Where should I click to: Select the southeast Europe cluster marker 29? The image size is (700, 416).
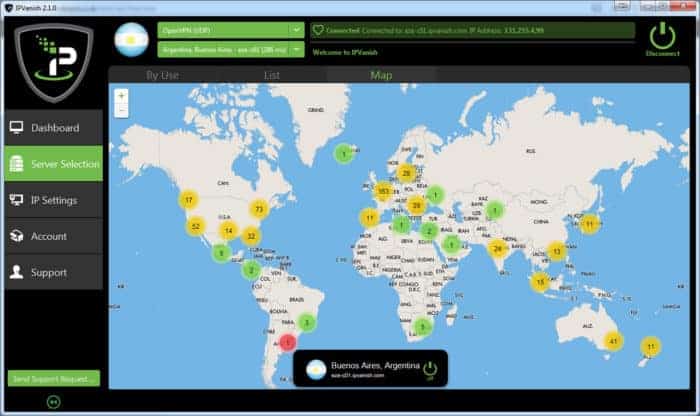[416, 206]
